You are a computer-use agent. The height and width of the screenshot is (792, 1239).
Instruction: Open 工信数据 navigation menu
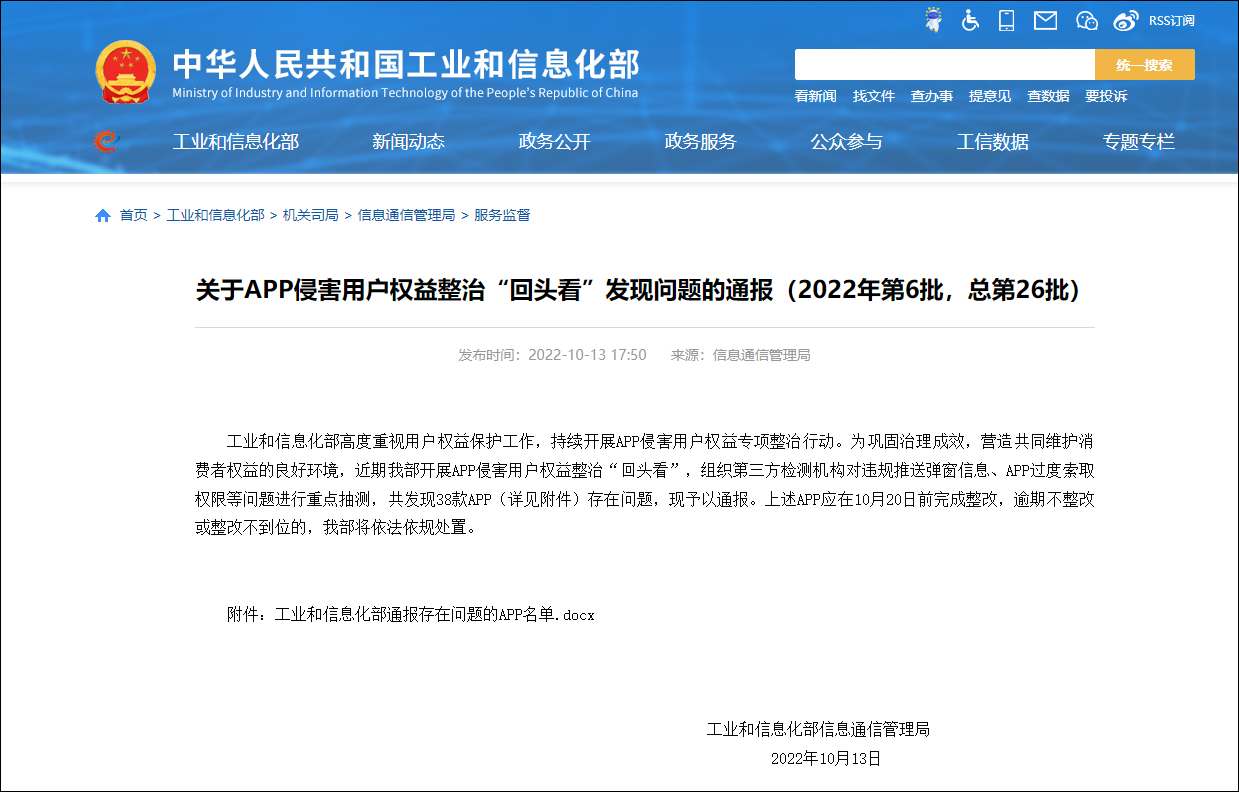[992, 142]
